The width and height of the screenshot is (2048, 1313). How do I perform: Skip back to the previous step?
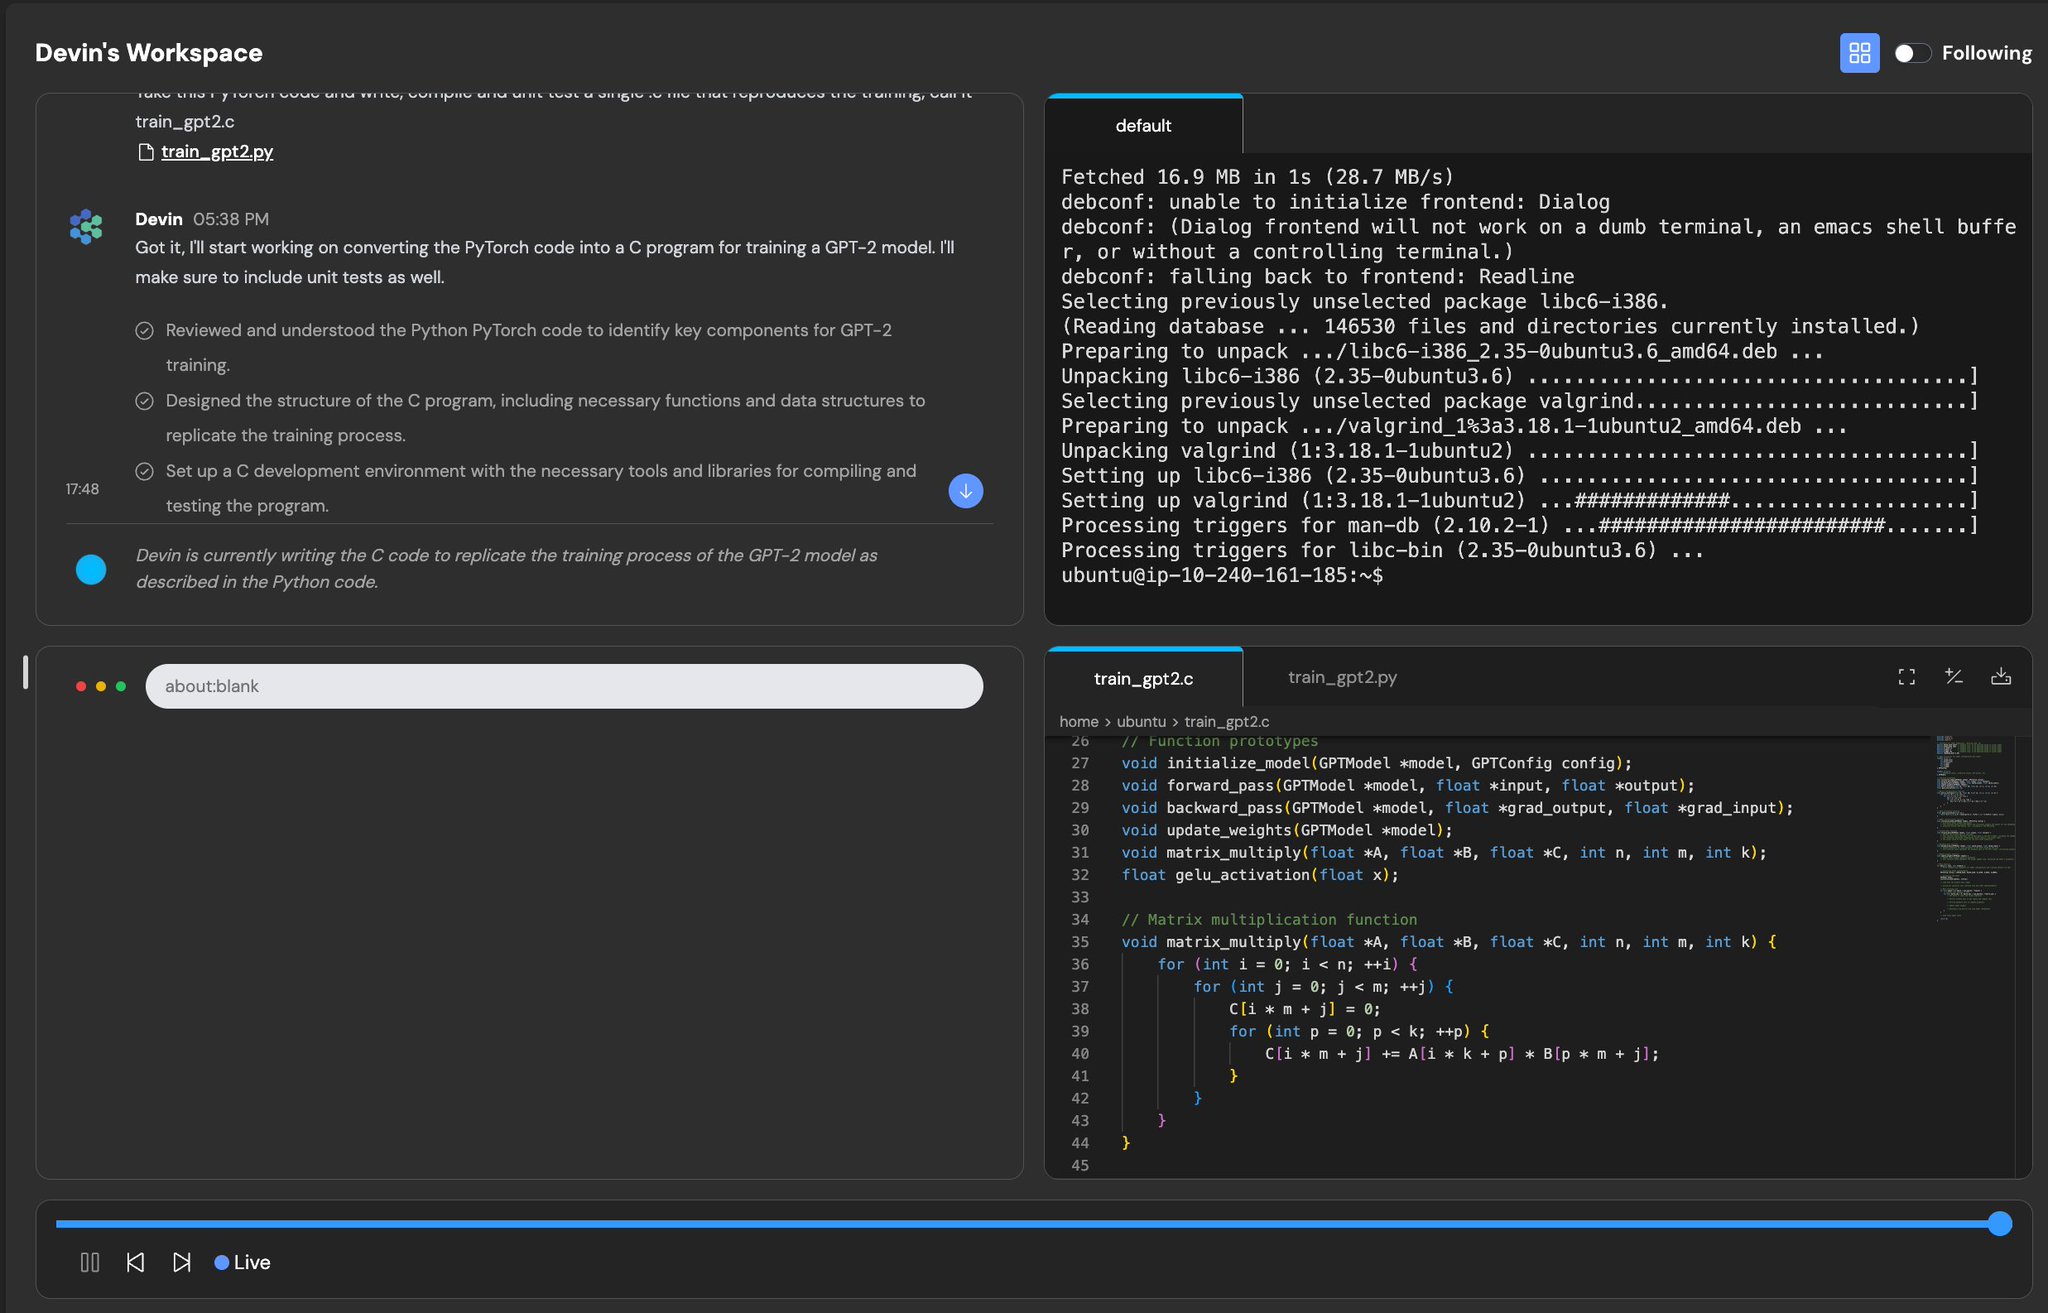coord(135,1262)
